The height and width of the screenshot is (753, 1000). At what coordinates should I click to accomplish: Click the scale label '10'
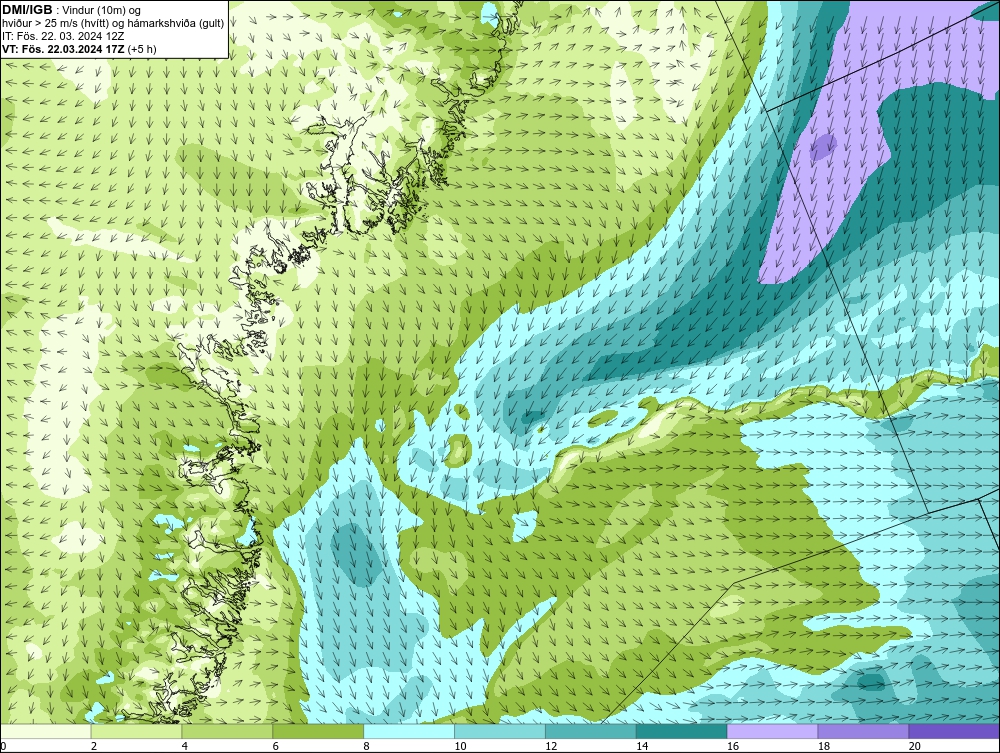pyautogui.click(x=460, y=746)
